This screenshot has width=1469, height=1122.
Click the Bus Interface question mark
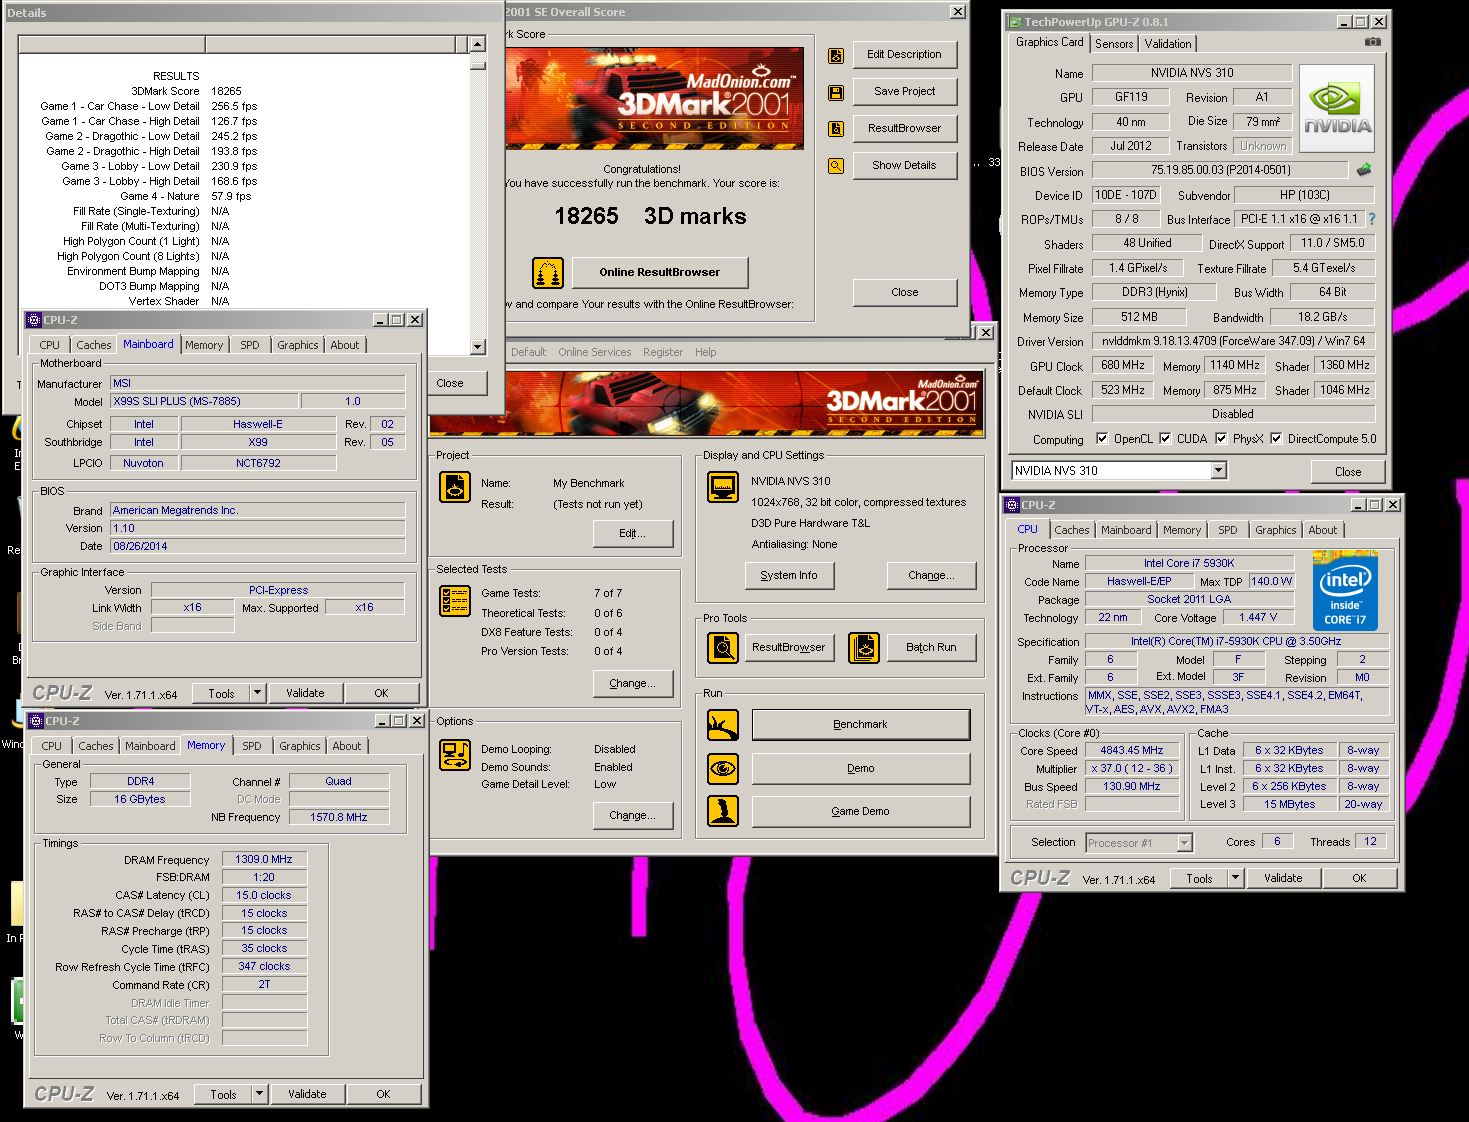tap(1371, 219)
